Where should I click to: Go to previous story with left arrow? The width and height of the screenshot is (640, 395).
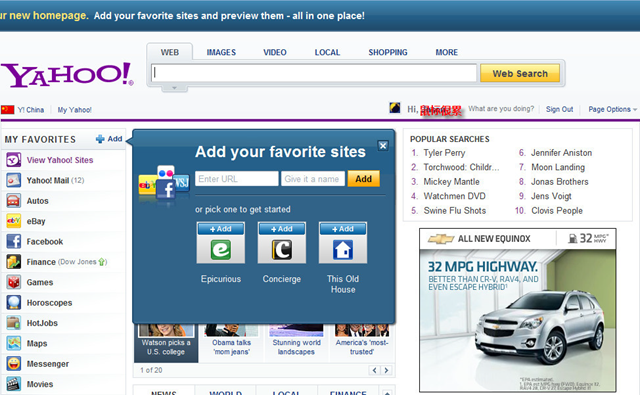point(374,370)
